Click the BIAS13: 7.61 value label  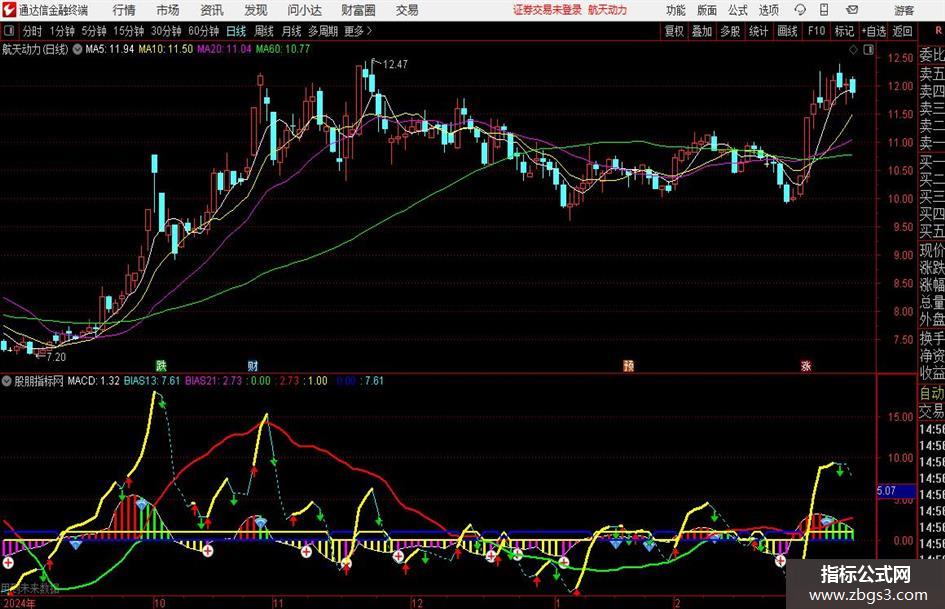tap(152, 381)
